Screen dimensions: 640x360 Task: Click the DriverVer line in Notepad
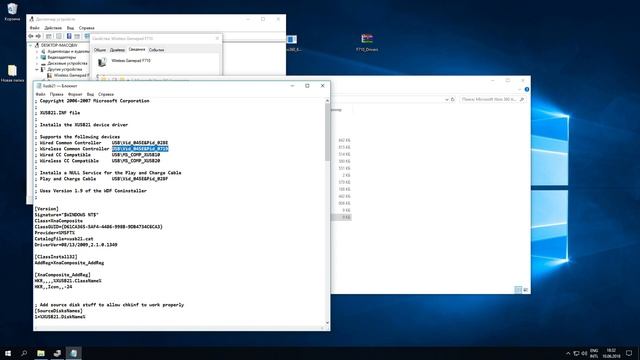[76, 245]
